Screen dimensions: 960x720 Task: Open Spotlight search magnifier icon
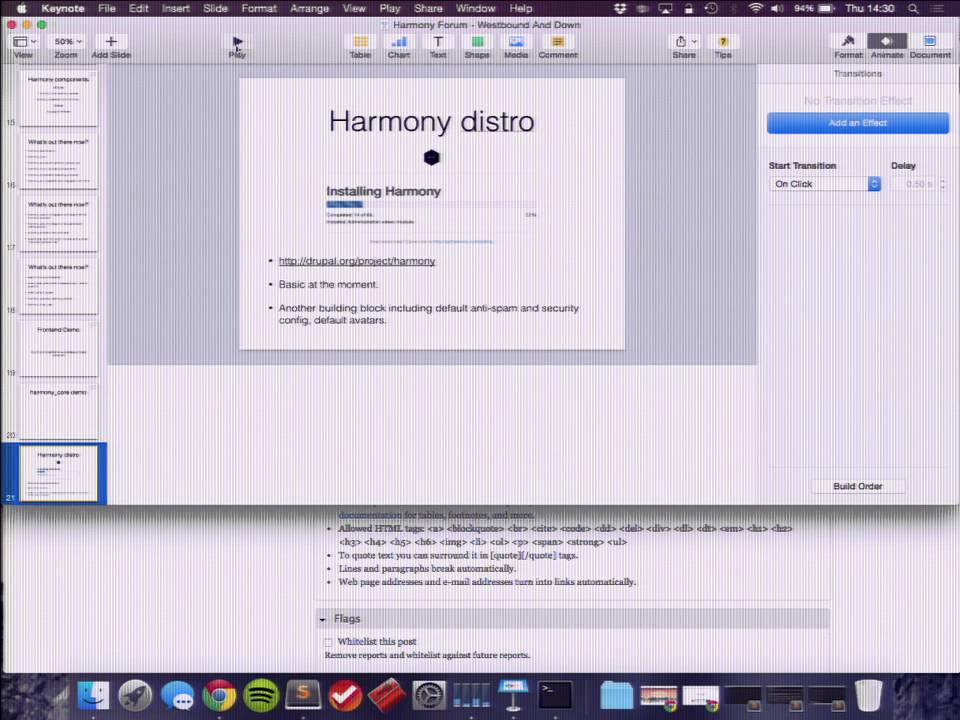click(913, 9)
